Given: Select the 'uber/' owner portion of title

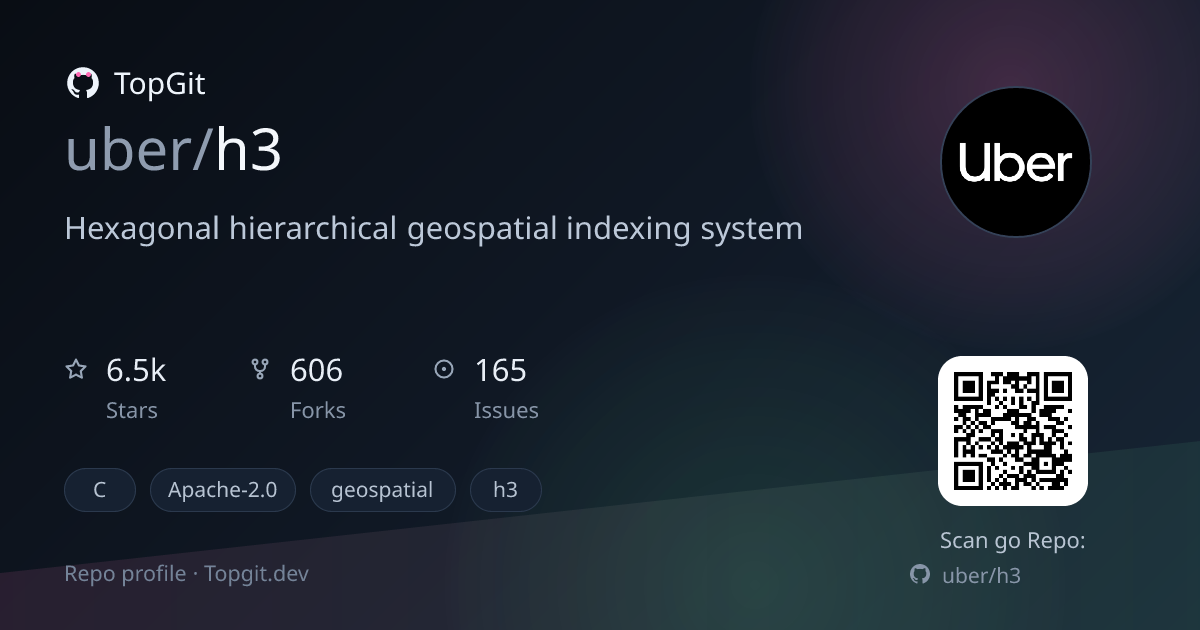Looking at the screenshot, I should pyautogui.click(x=139, y=151).
